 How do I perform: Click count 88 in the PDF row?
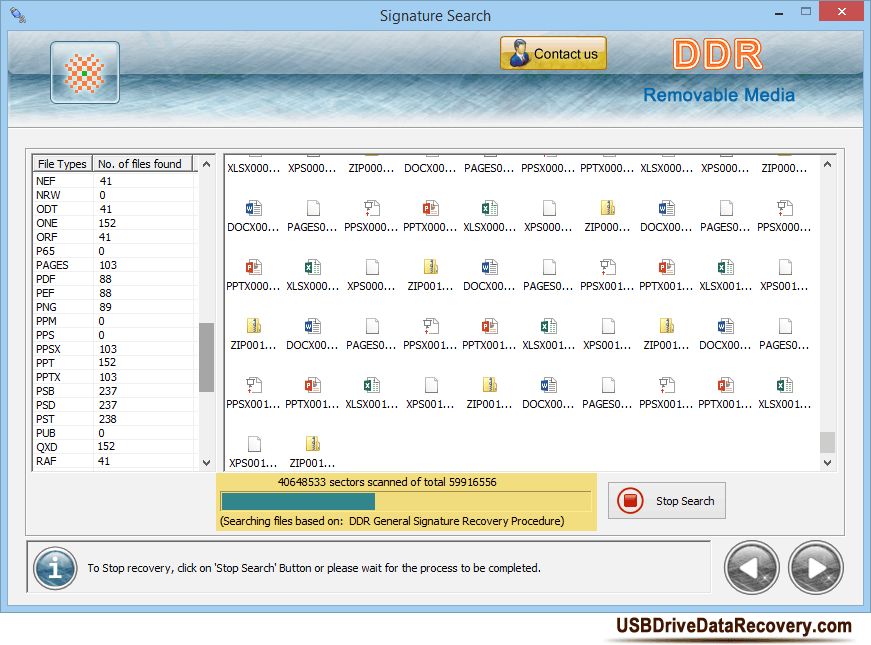tap(105, 279)
